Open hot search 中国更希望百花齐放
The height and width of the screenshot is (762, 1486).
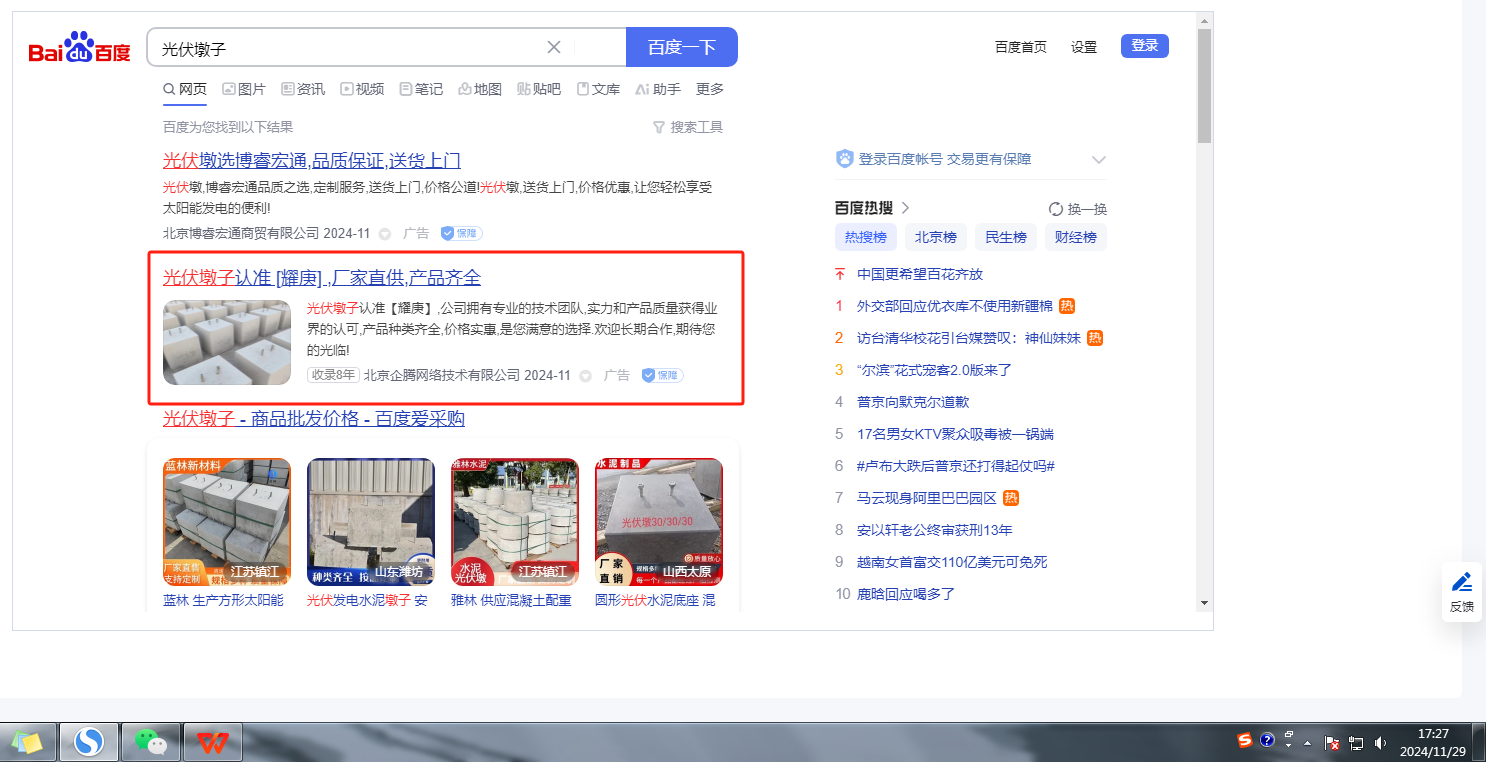pyautogui.click(x=920, y=274)
